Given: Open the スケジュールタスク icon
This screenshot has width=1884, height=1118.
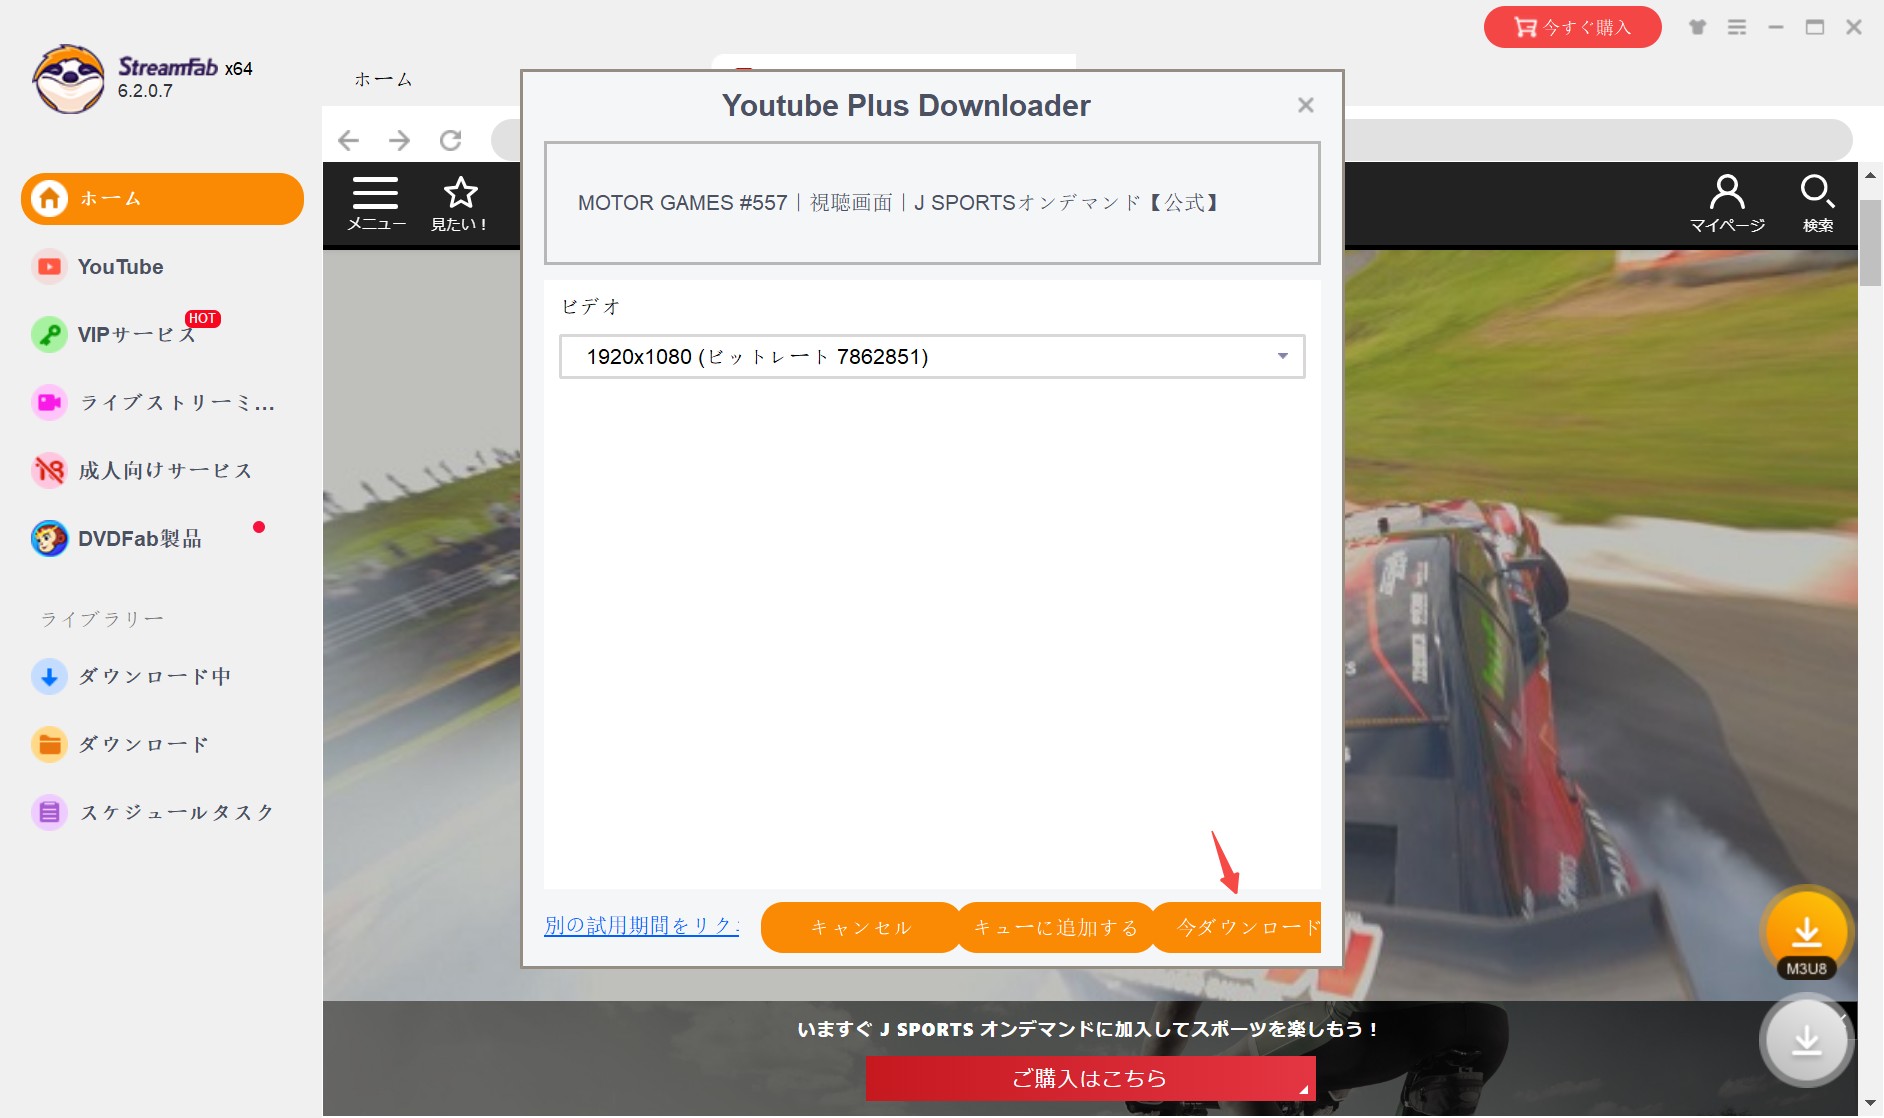Looking at the screenshot, I should 49,812.
